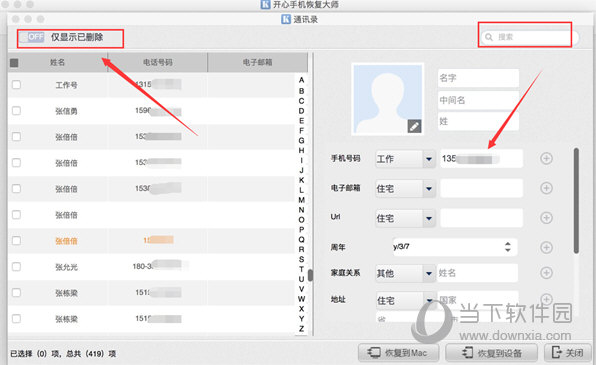Click the plus icon on the 家庭关系 row
Viewport: 596px width, 365px height.
click(x=547, y=273)
